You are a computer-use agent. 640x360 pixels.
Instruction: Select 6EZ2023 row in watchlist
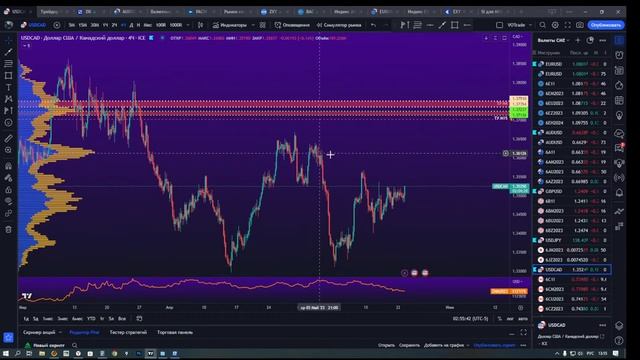click(x=572, y=113)
